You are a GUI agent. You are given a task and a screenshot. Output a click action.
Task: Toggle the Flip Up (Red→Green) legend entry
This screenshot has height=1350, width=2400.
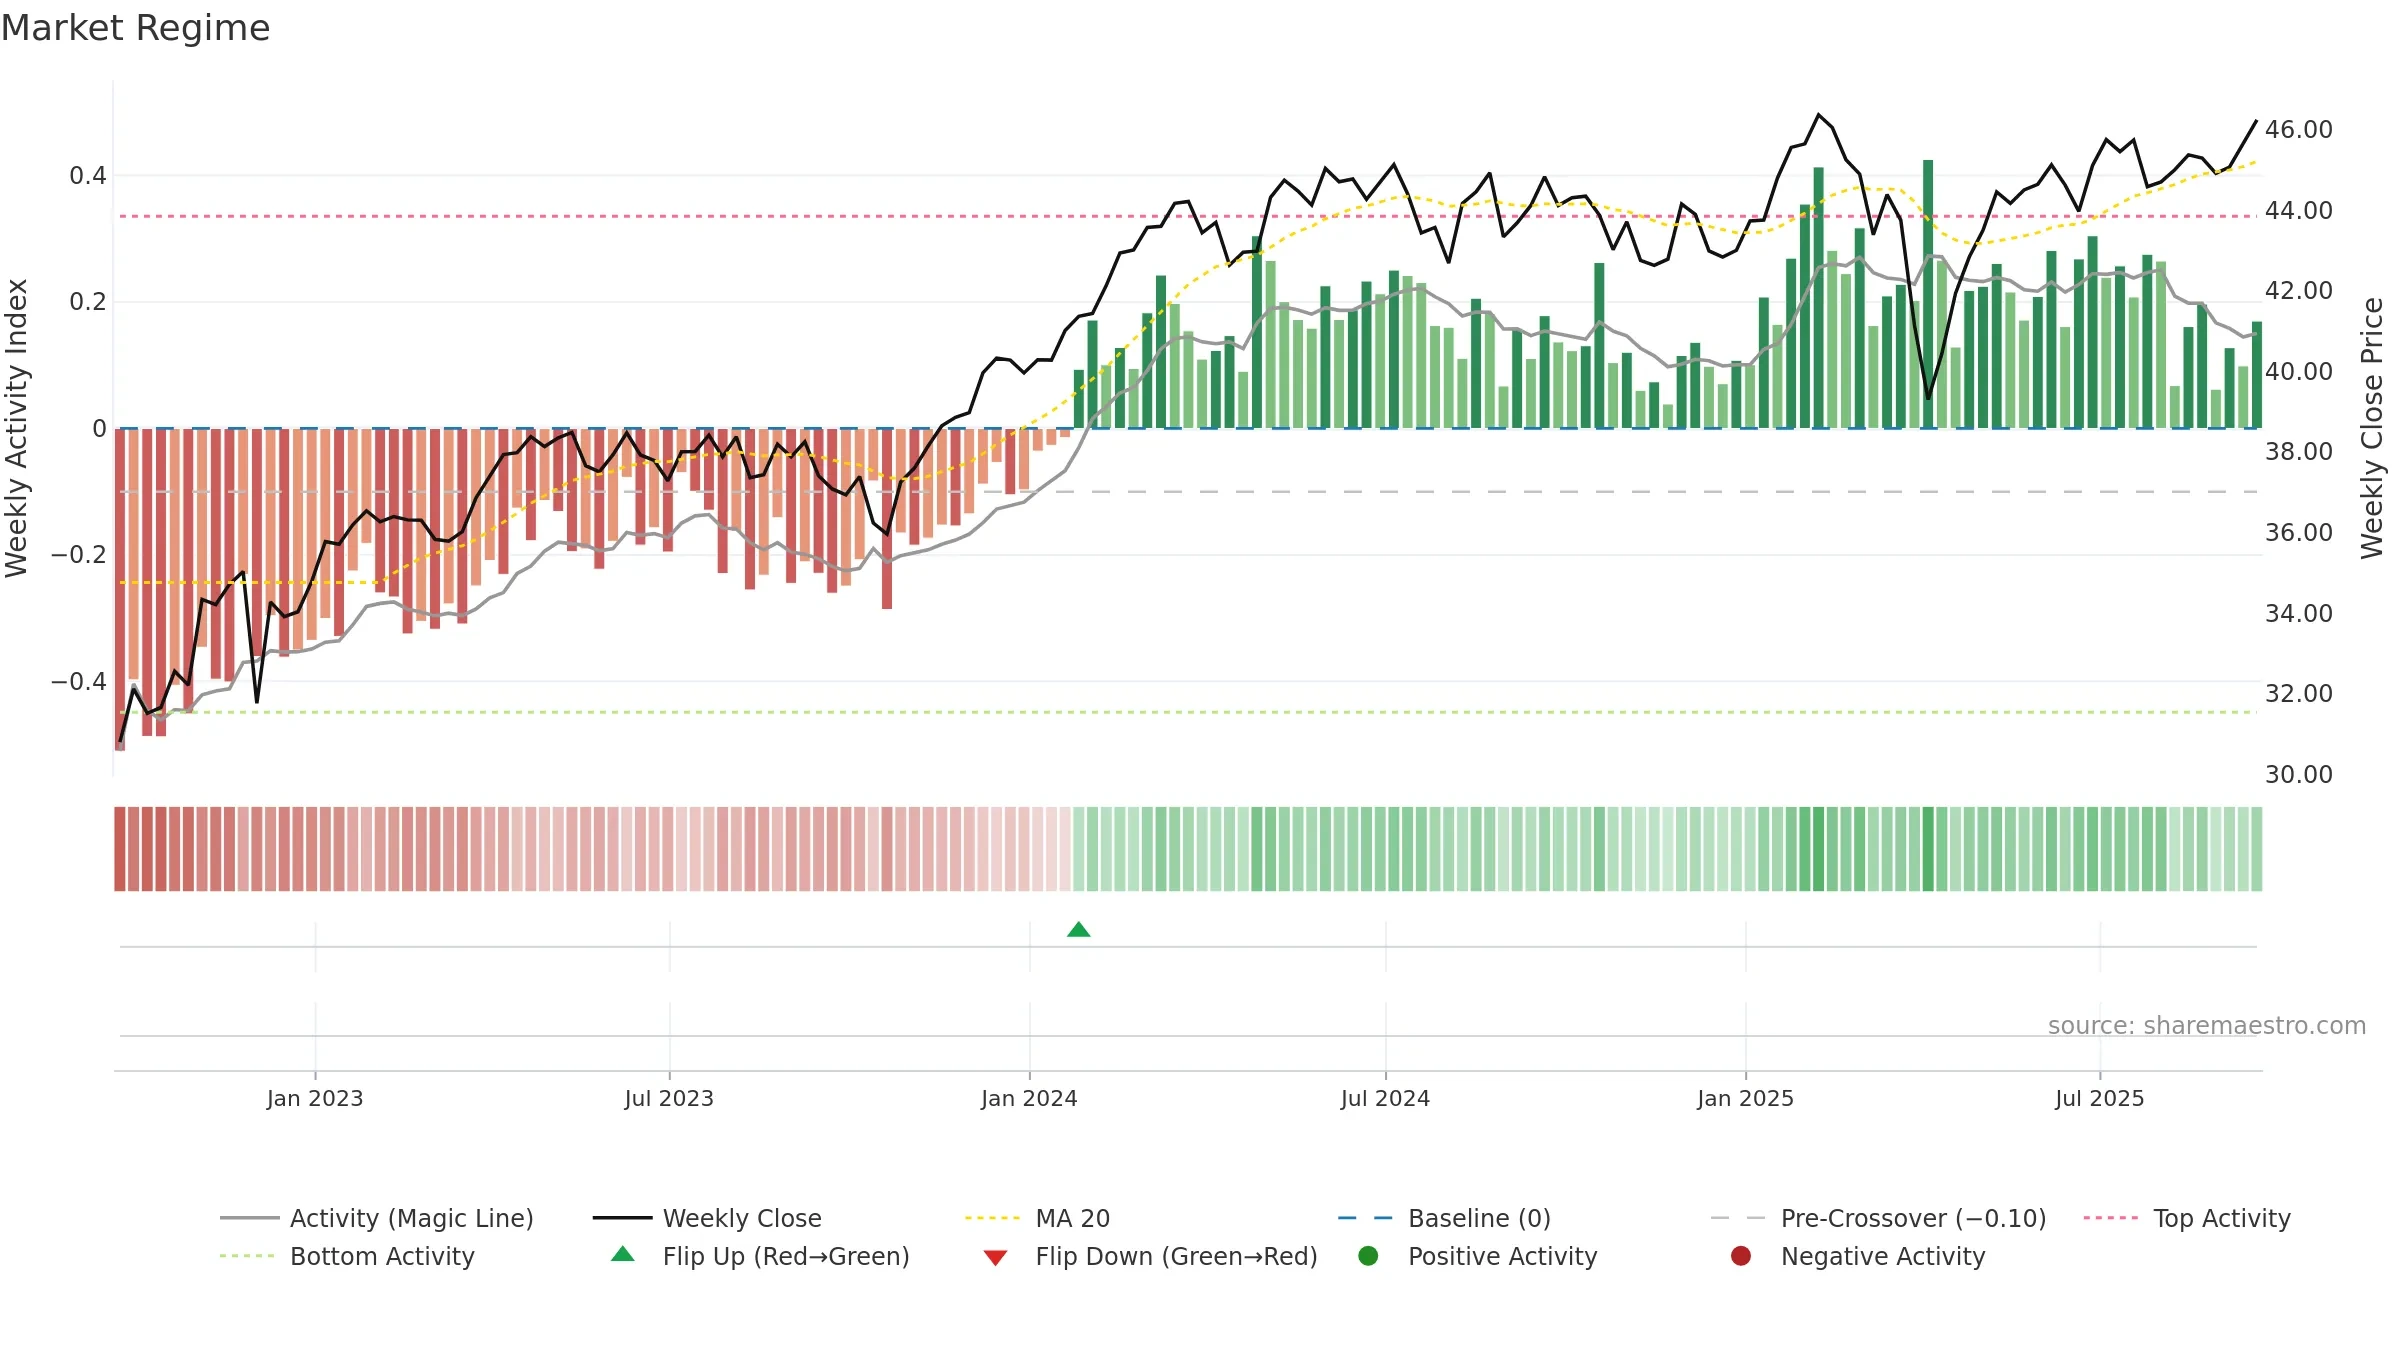(760, 1256)
